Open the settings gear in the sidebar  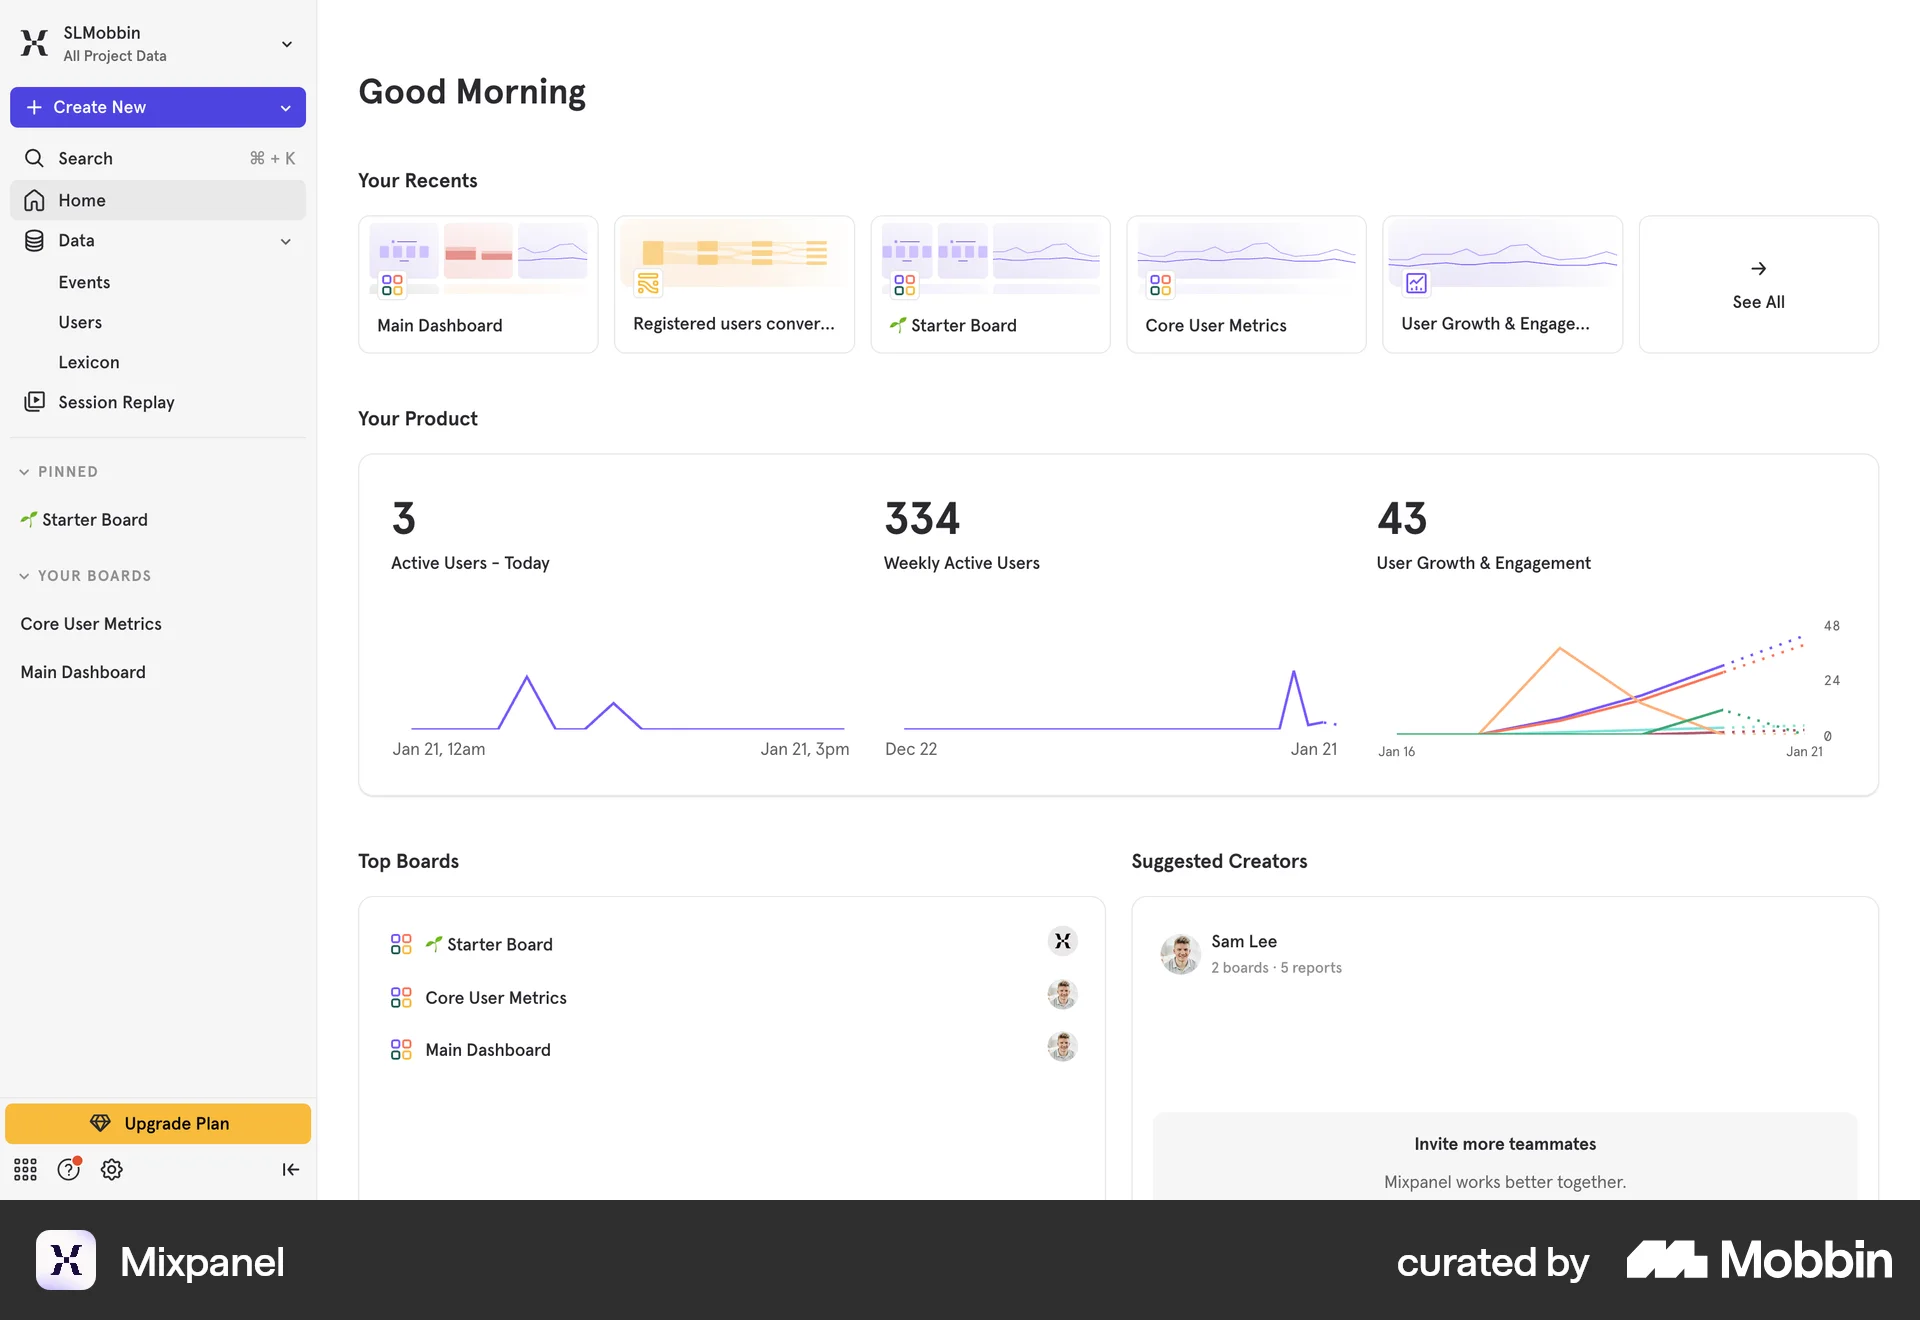point(111,1169)
